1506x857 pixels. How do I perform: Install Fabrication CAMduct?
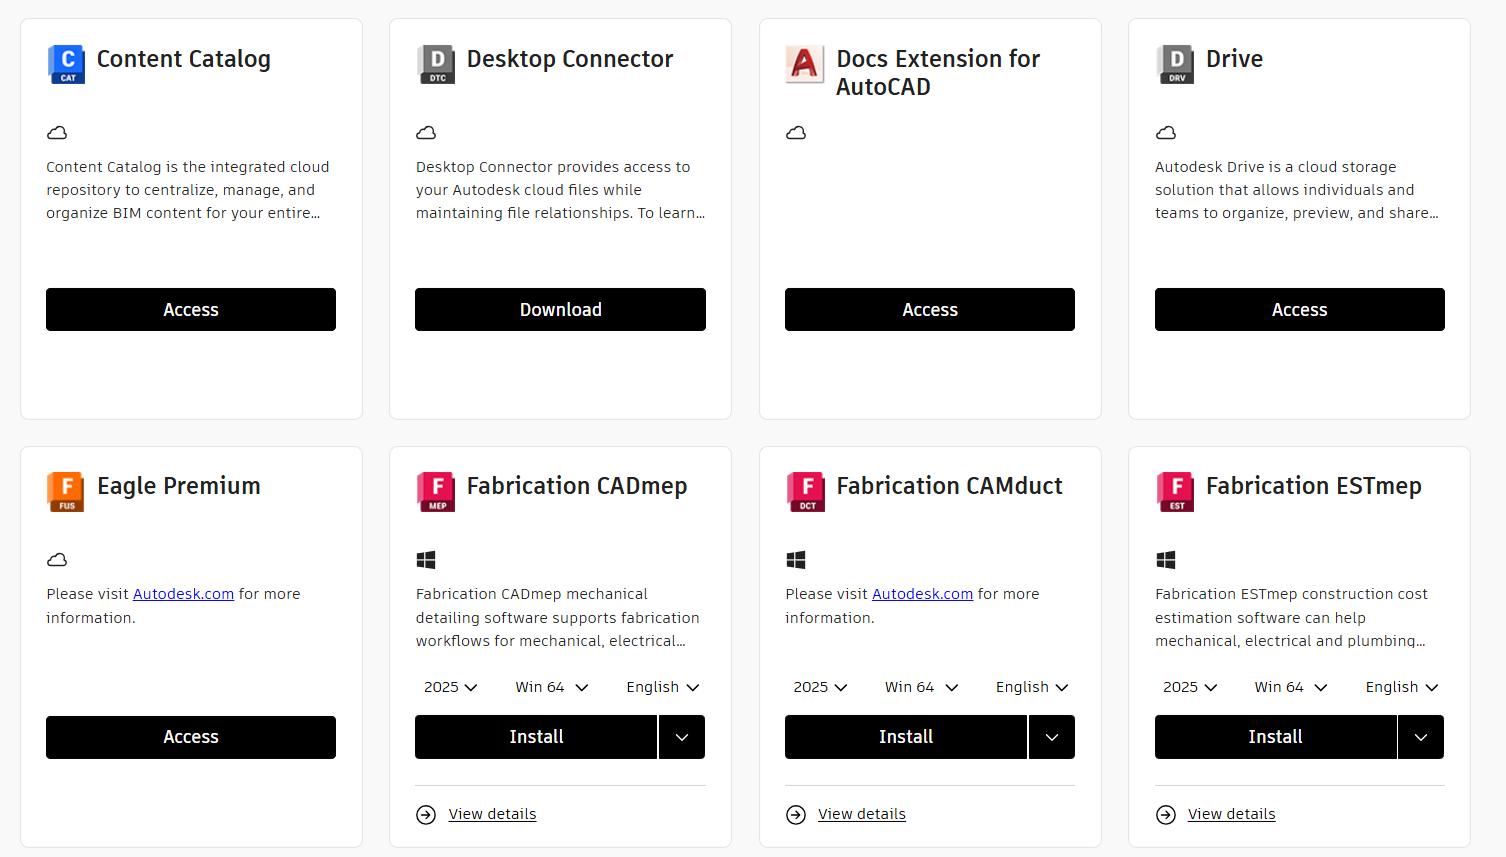pyautogui.click(x=906, y=737)
